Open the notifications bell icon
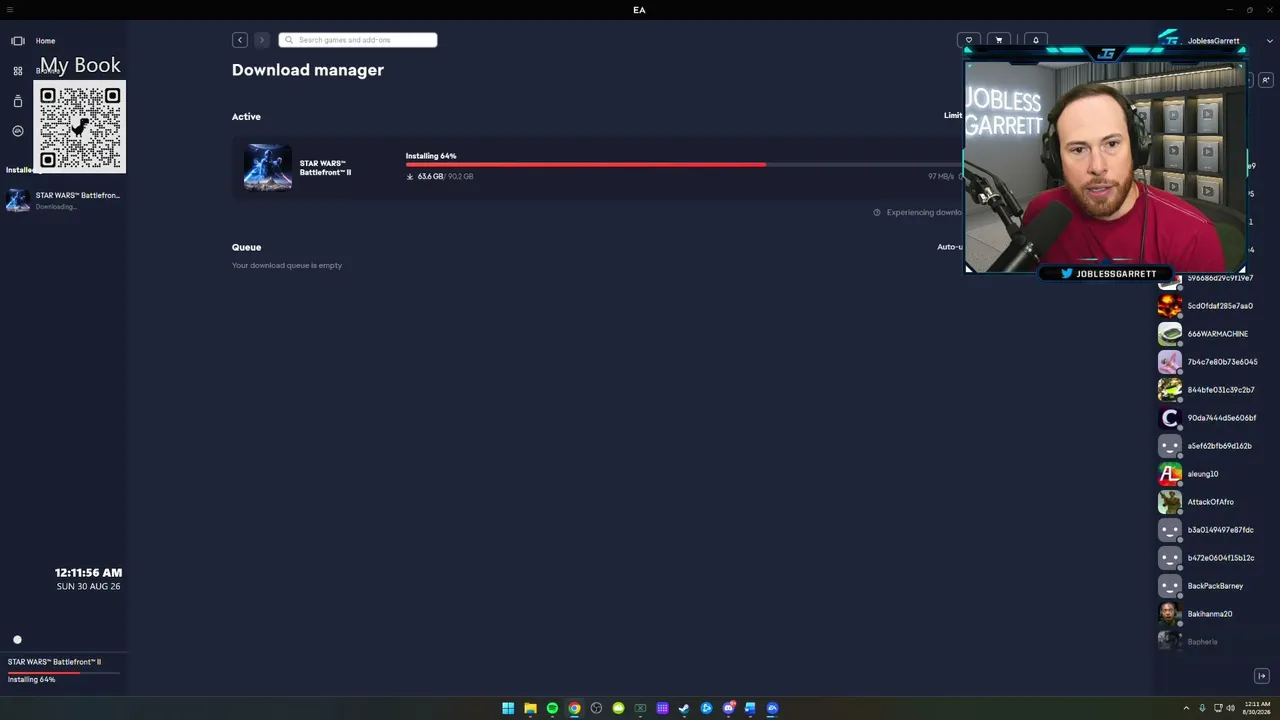The width and height of the screenshot is (1280, 720). (1036, 40)
